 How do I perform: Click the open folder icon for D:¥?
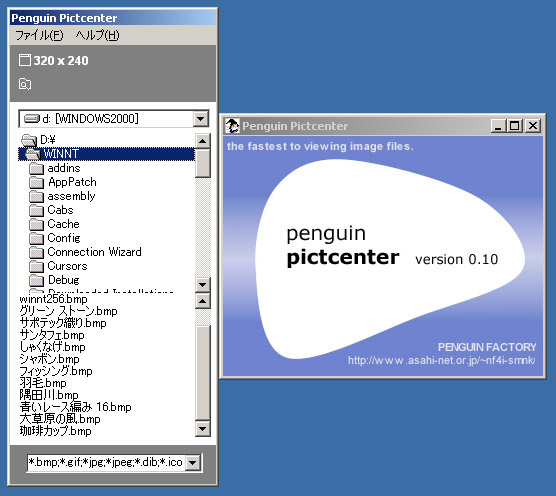click(x=29, y=140)
